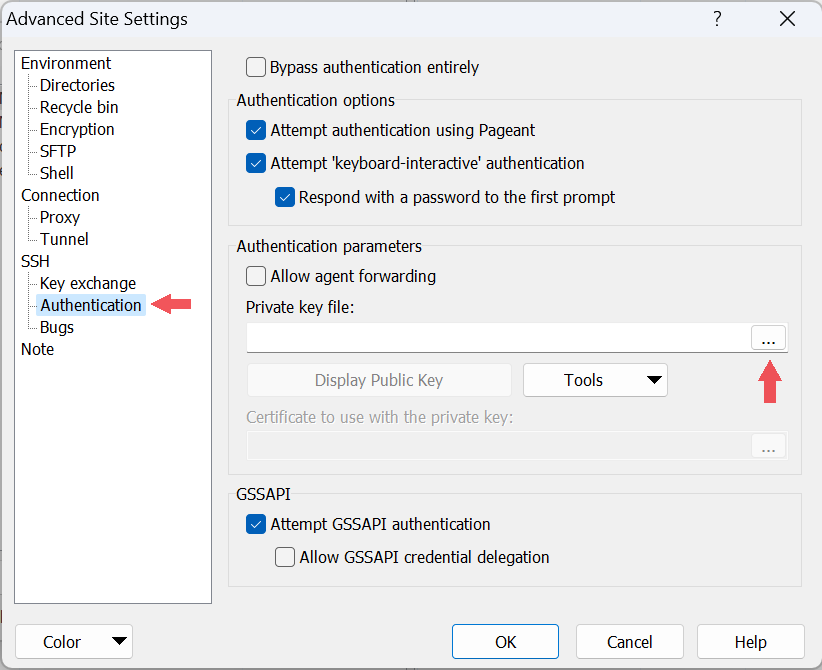Select Bugs under SSH
Screen dimensions: 822x670
57,327
